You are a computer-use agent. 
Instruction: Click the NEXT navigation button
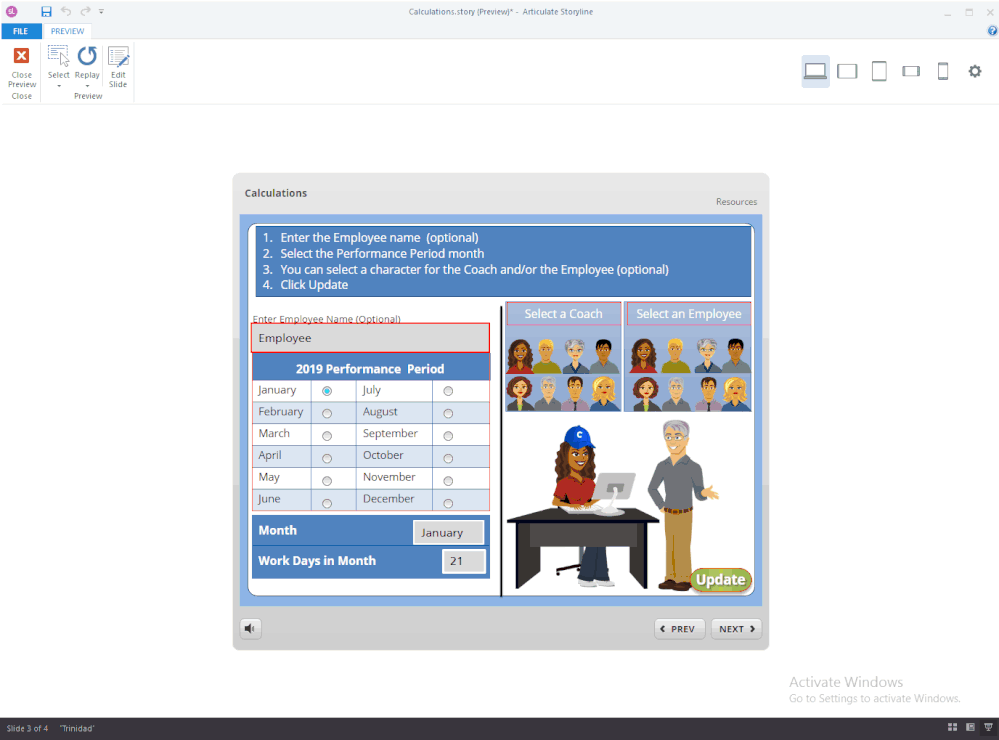736,629
